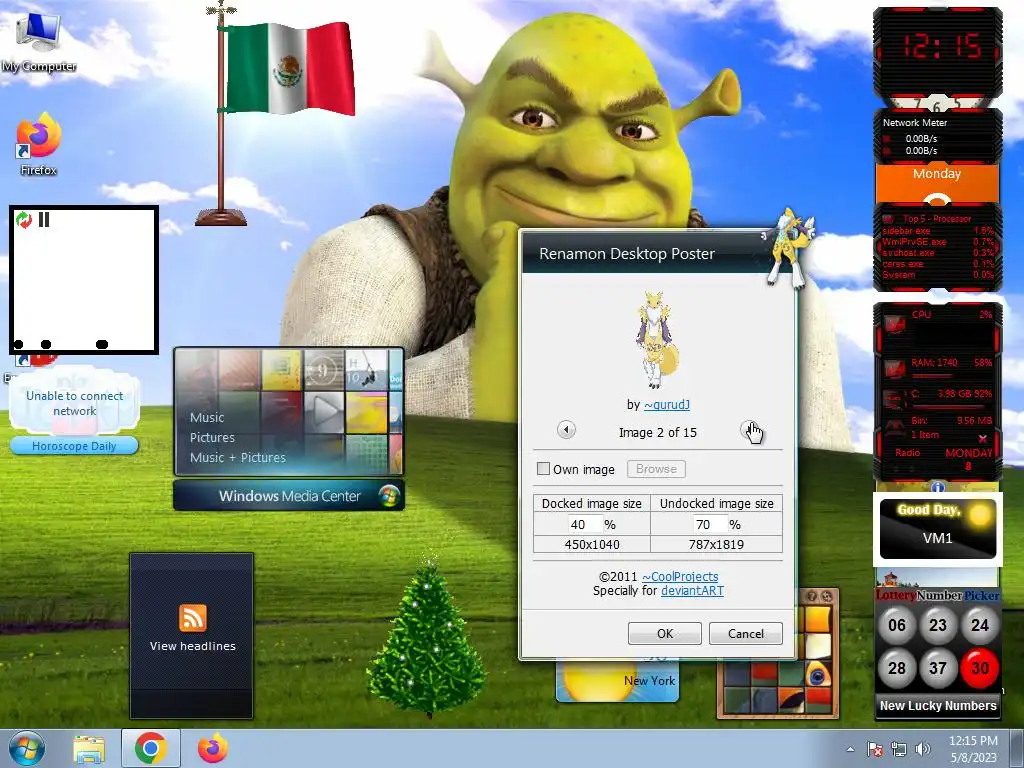Click the Docked image size percent field
Image resolution: width=1024 pixels, height=768 pixels.
click(585, 524)
